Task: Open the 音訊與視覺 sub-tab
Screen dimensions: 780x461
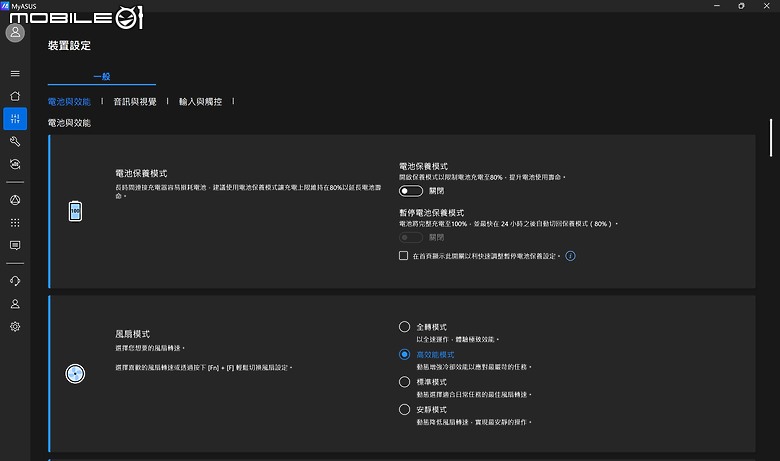Action: 135,102
